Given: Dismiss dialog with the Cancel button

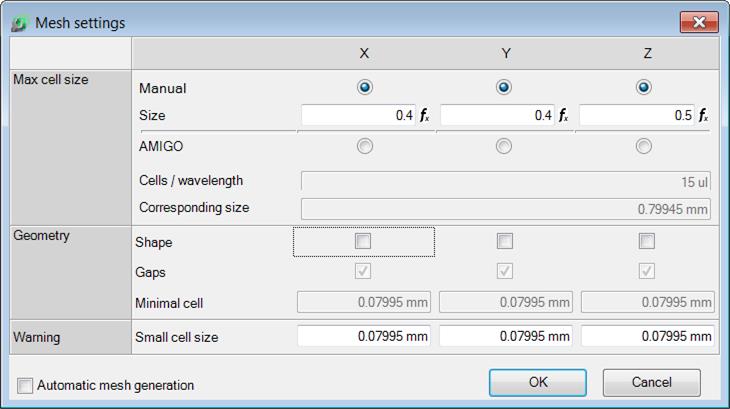Looking at the screenshot, I should [x=651, y=382].
